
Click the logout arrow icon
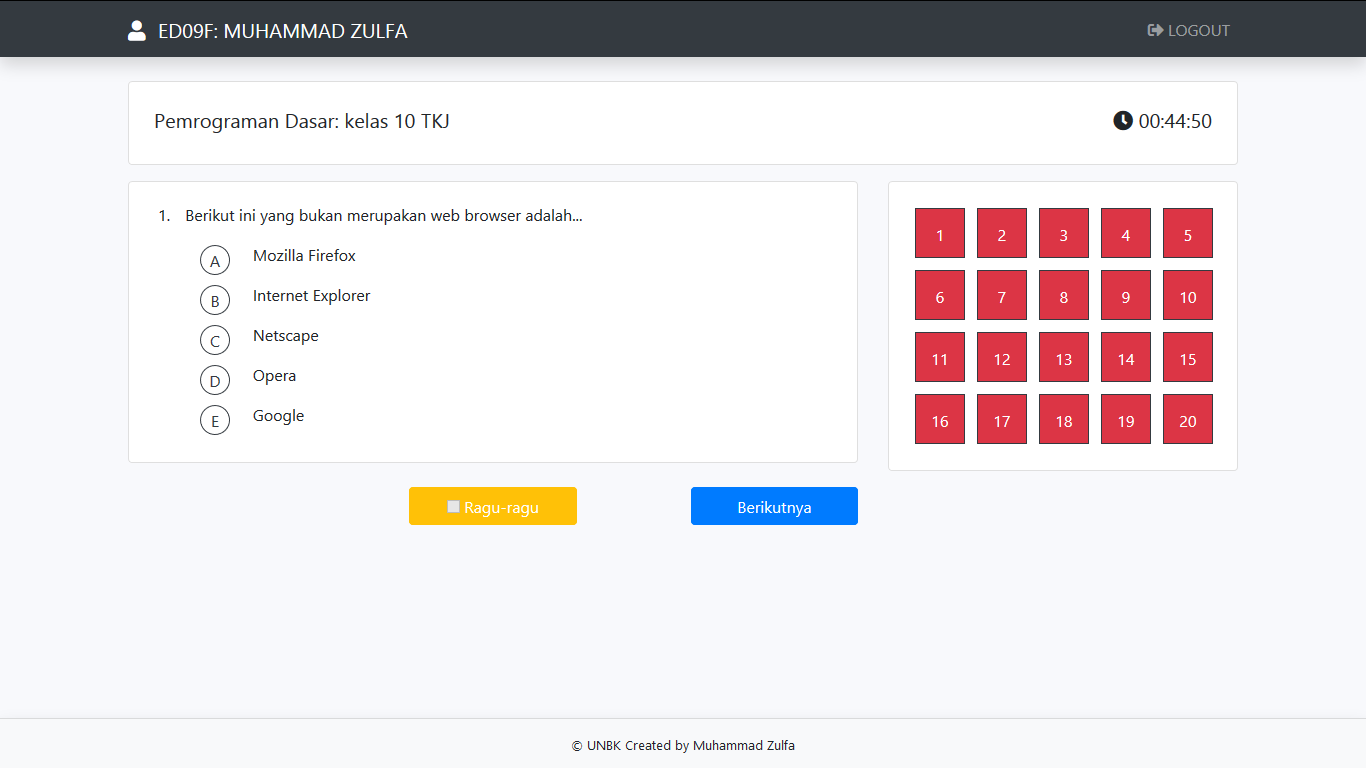[x=1155, y=31]
